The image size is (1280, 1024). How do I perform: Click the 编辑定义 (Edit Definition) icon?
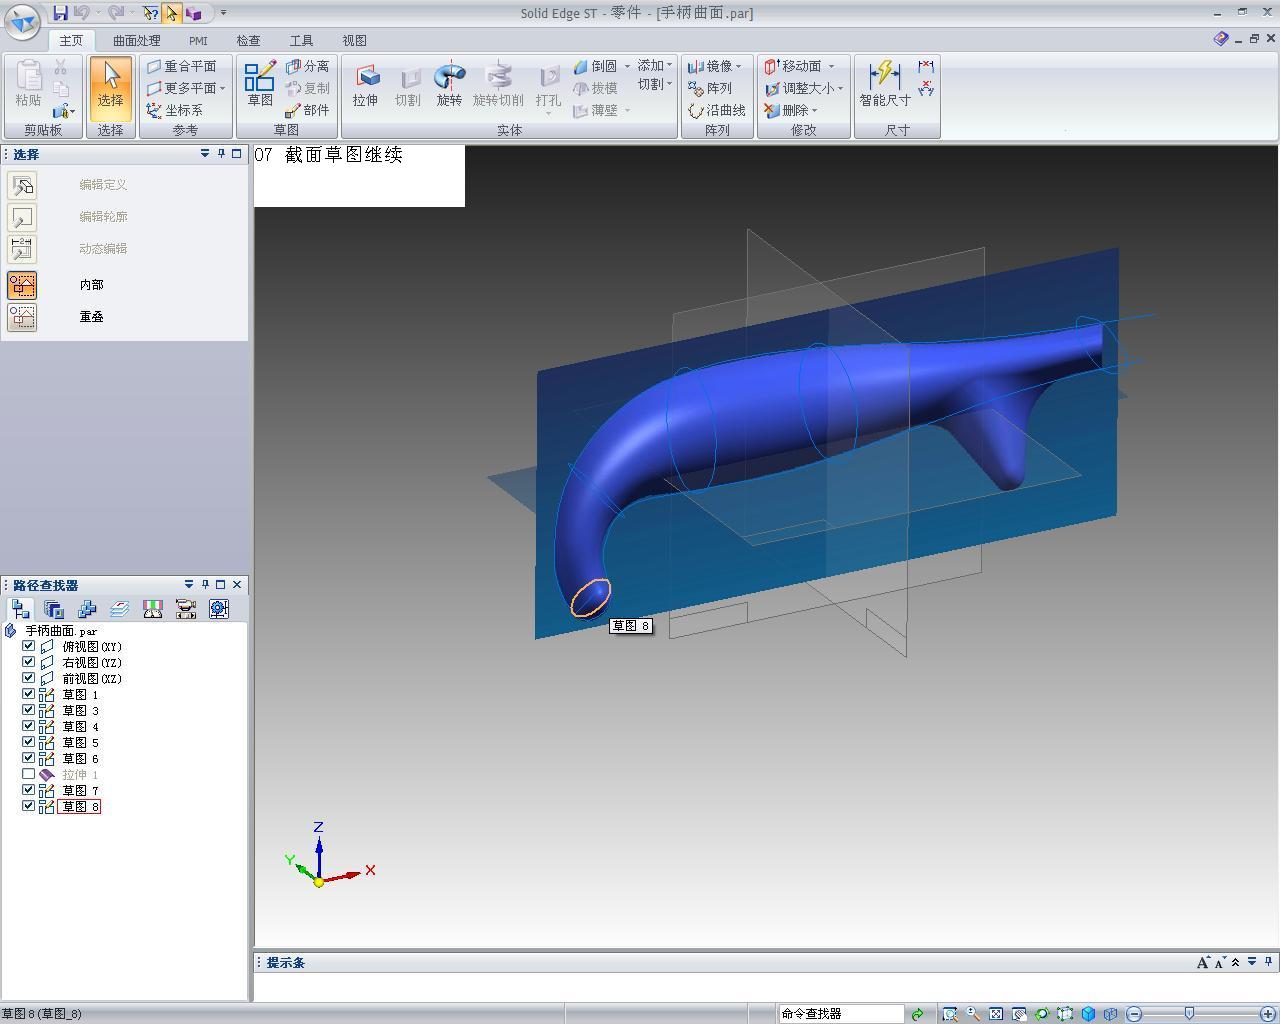pyautogui.click(x=22, y=185)
